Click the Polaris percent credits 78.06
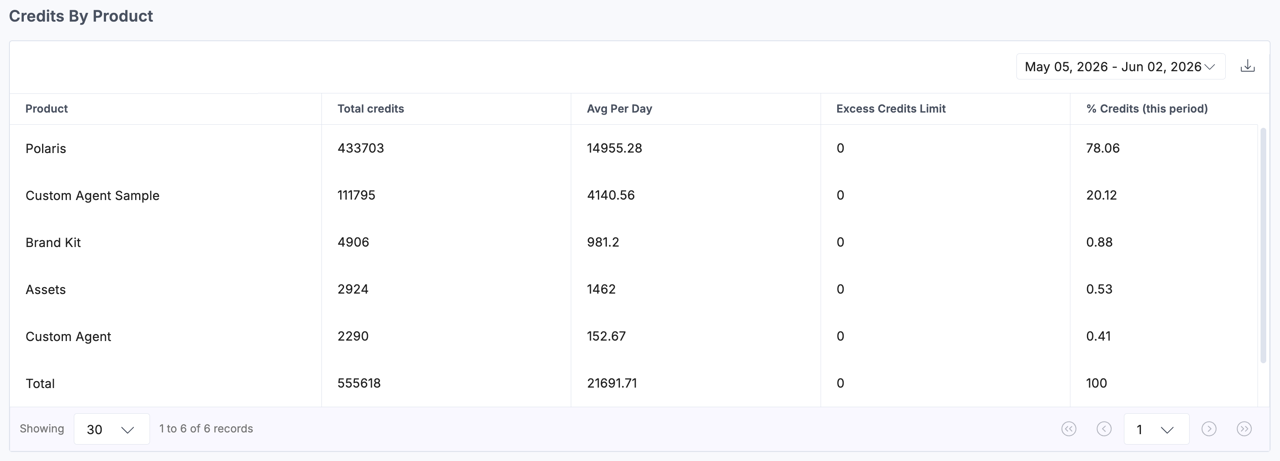Viewport: 1280px width, 461px height. tap(1103, 148)
